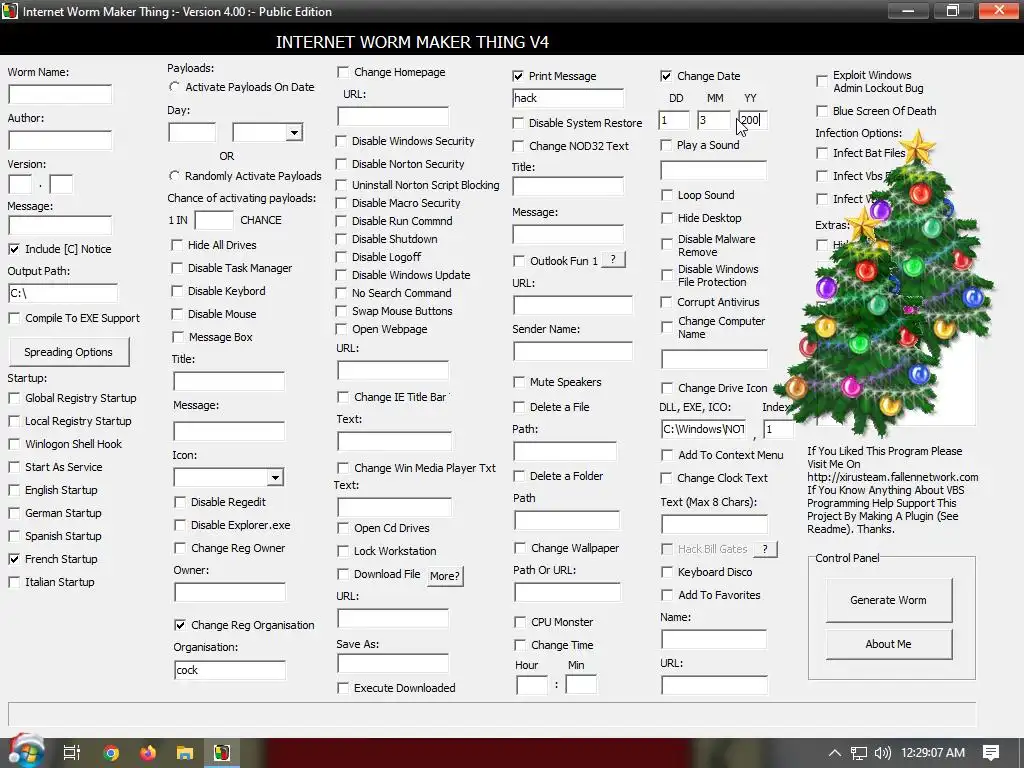Click the application icon in the title bar
Viewport: 1024px width, 768px height.
[10, 11]
